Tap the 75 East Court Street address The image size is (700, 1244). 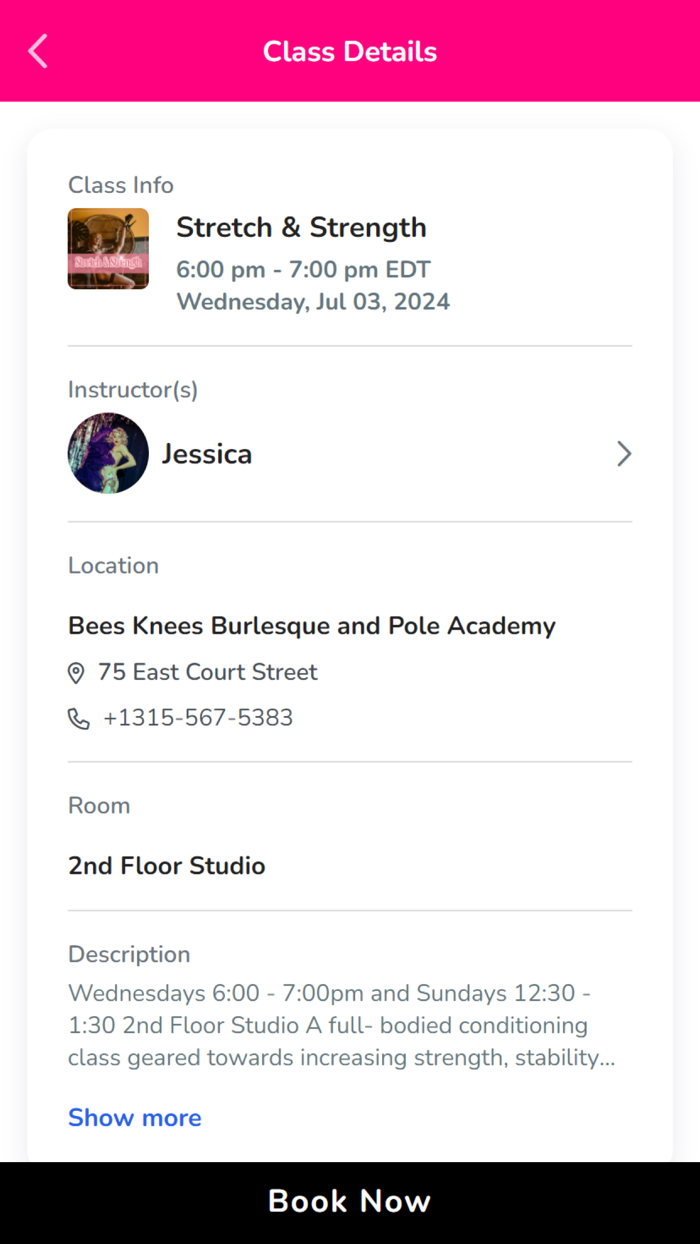208,672
